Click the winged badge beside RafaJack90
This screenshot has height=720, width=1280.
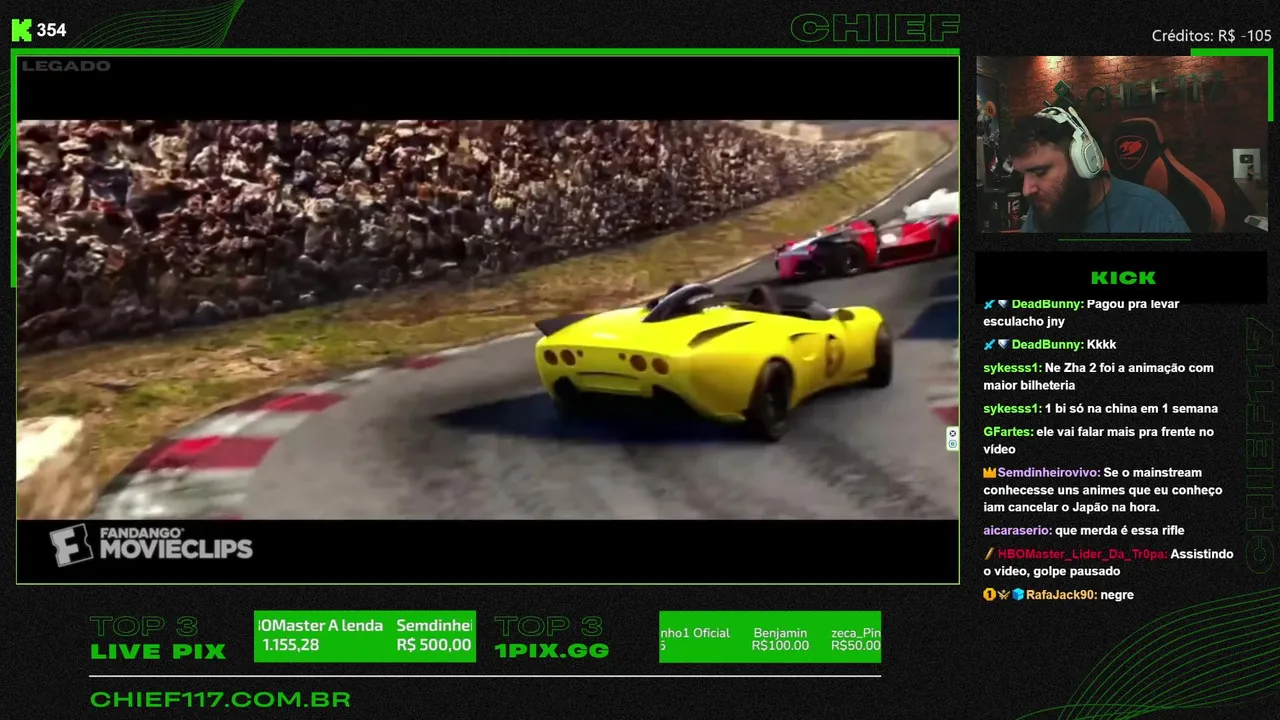point(1004,595)
